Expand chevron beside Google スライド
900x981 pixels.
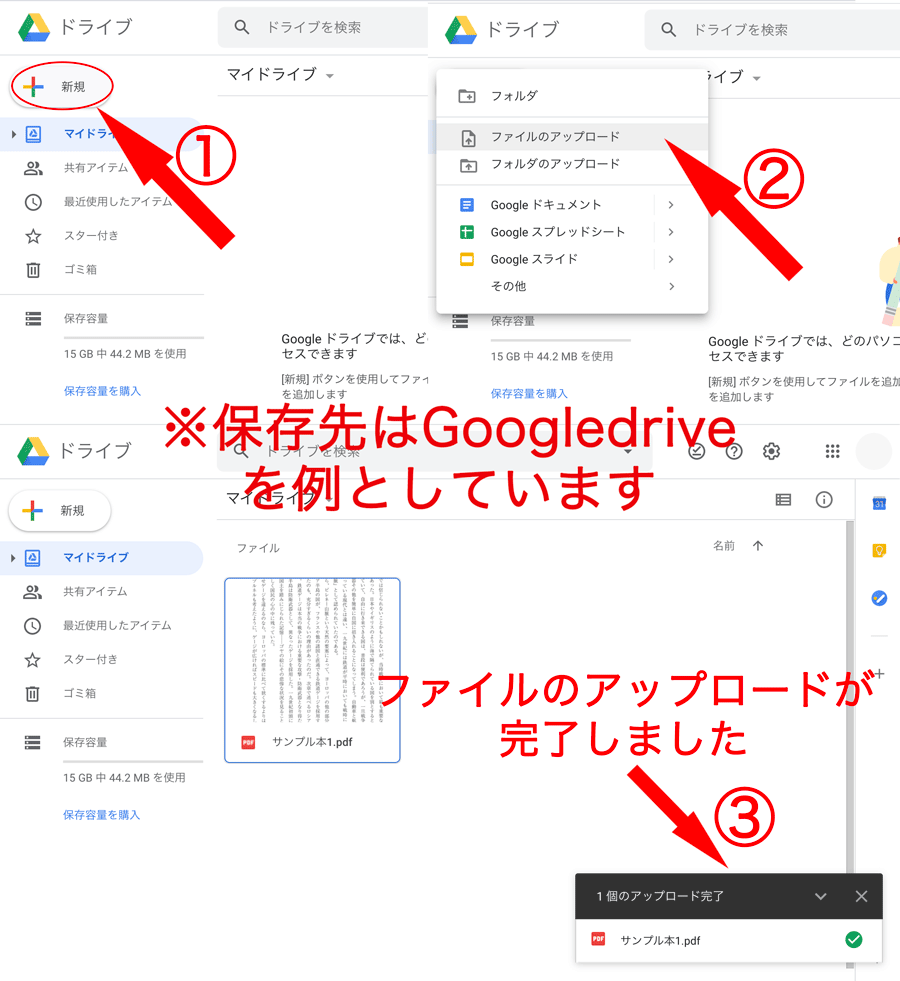point(670,259)
